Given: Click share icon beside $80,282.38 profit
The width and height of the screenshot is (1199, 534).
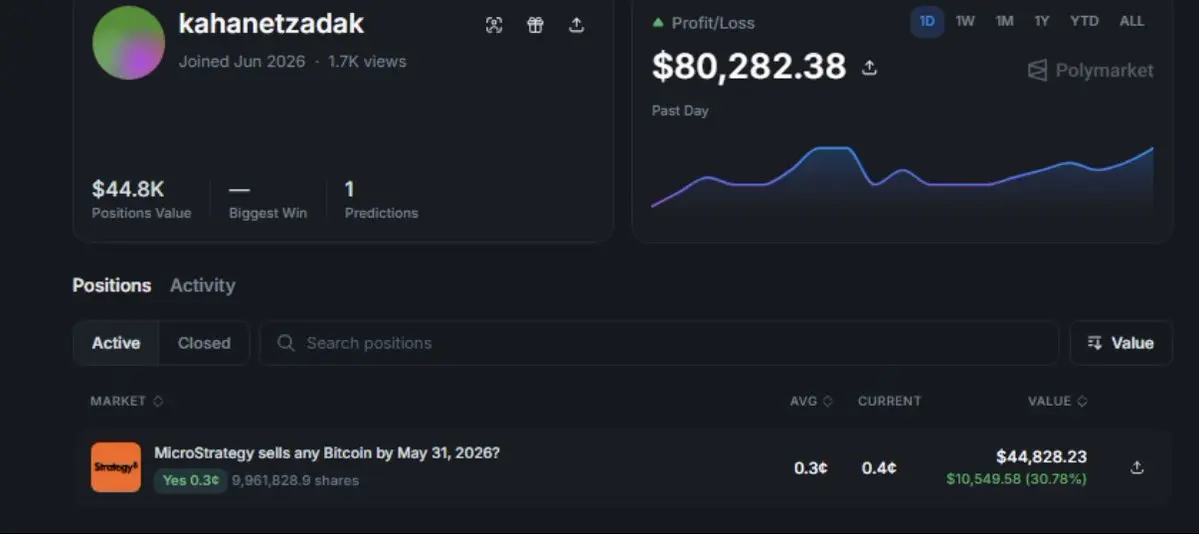Looking at the screenshot, I should (x=869, y=68).
